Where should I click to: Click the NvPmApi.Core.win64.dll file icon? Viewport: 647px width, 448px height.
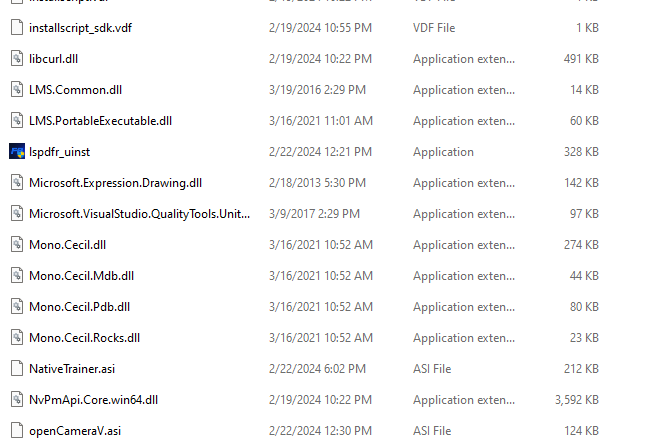pos(17,399)
